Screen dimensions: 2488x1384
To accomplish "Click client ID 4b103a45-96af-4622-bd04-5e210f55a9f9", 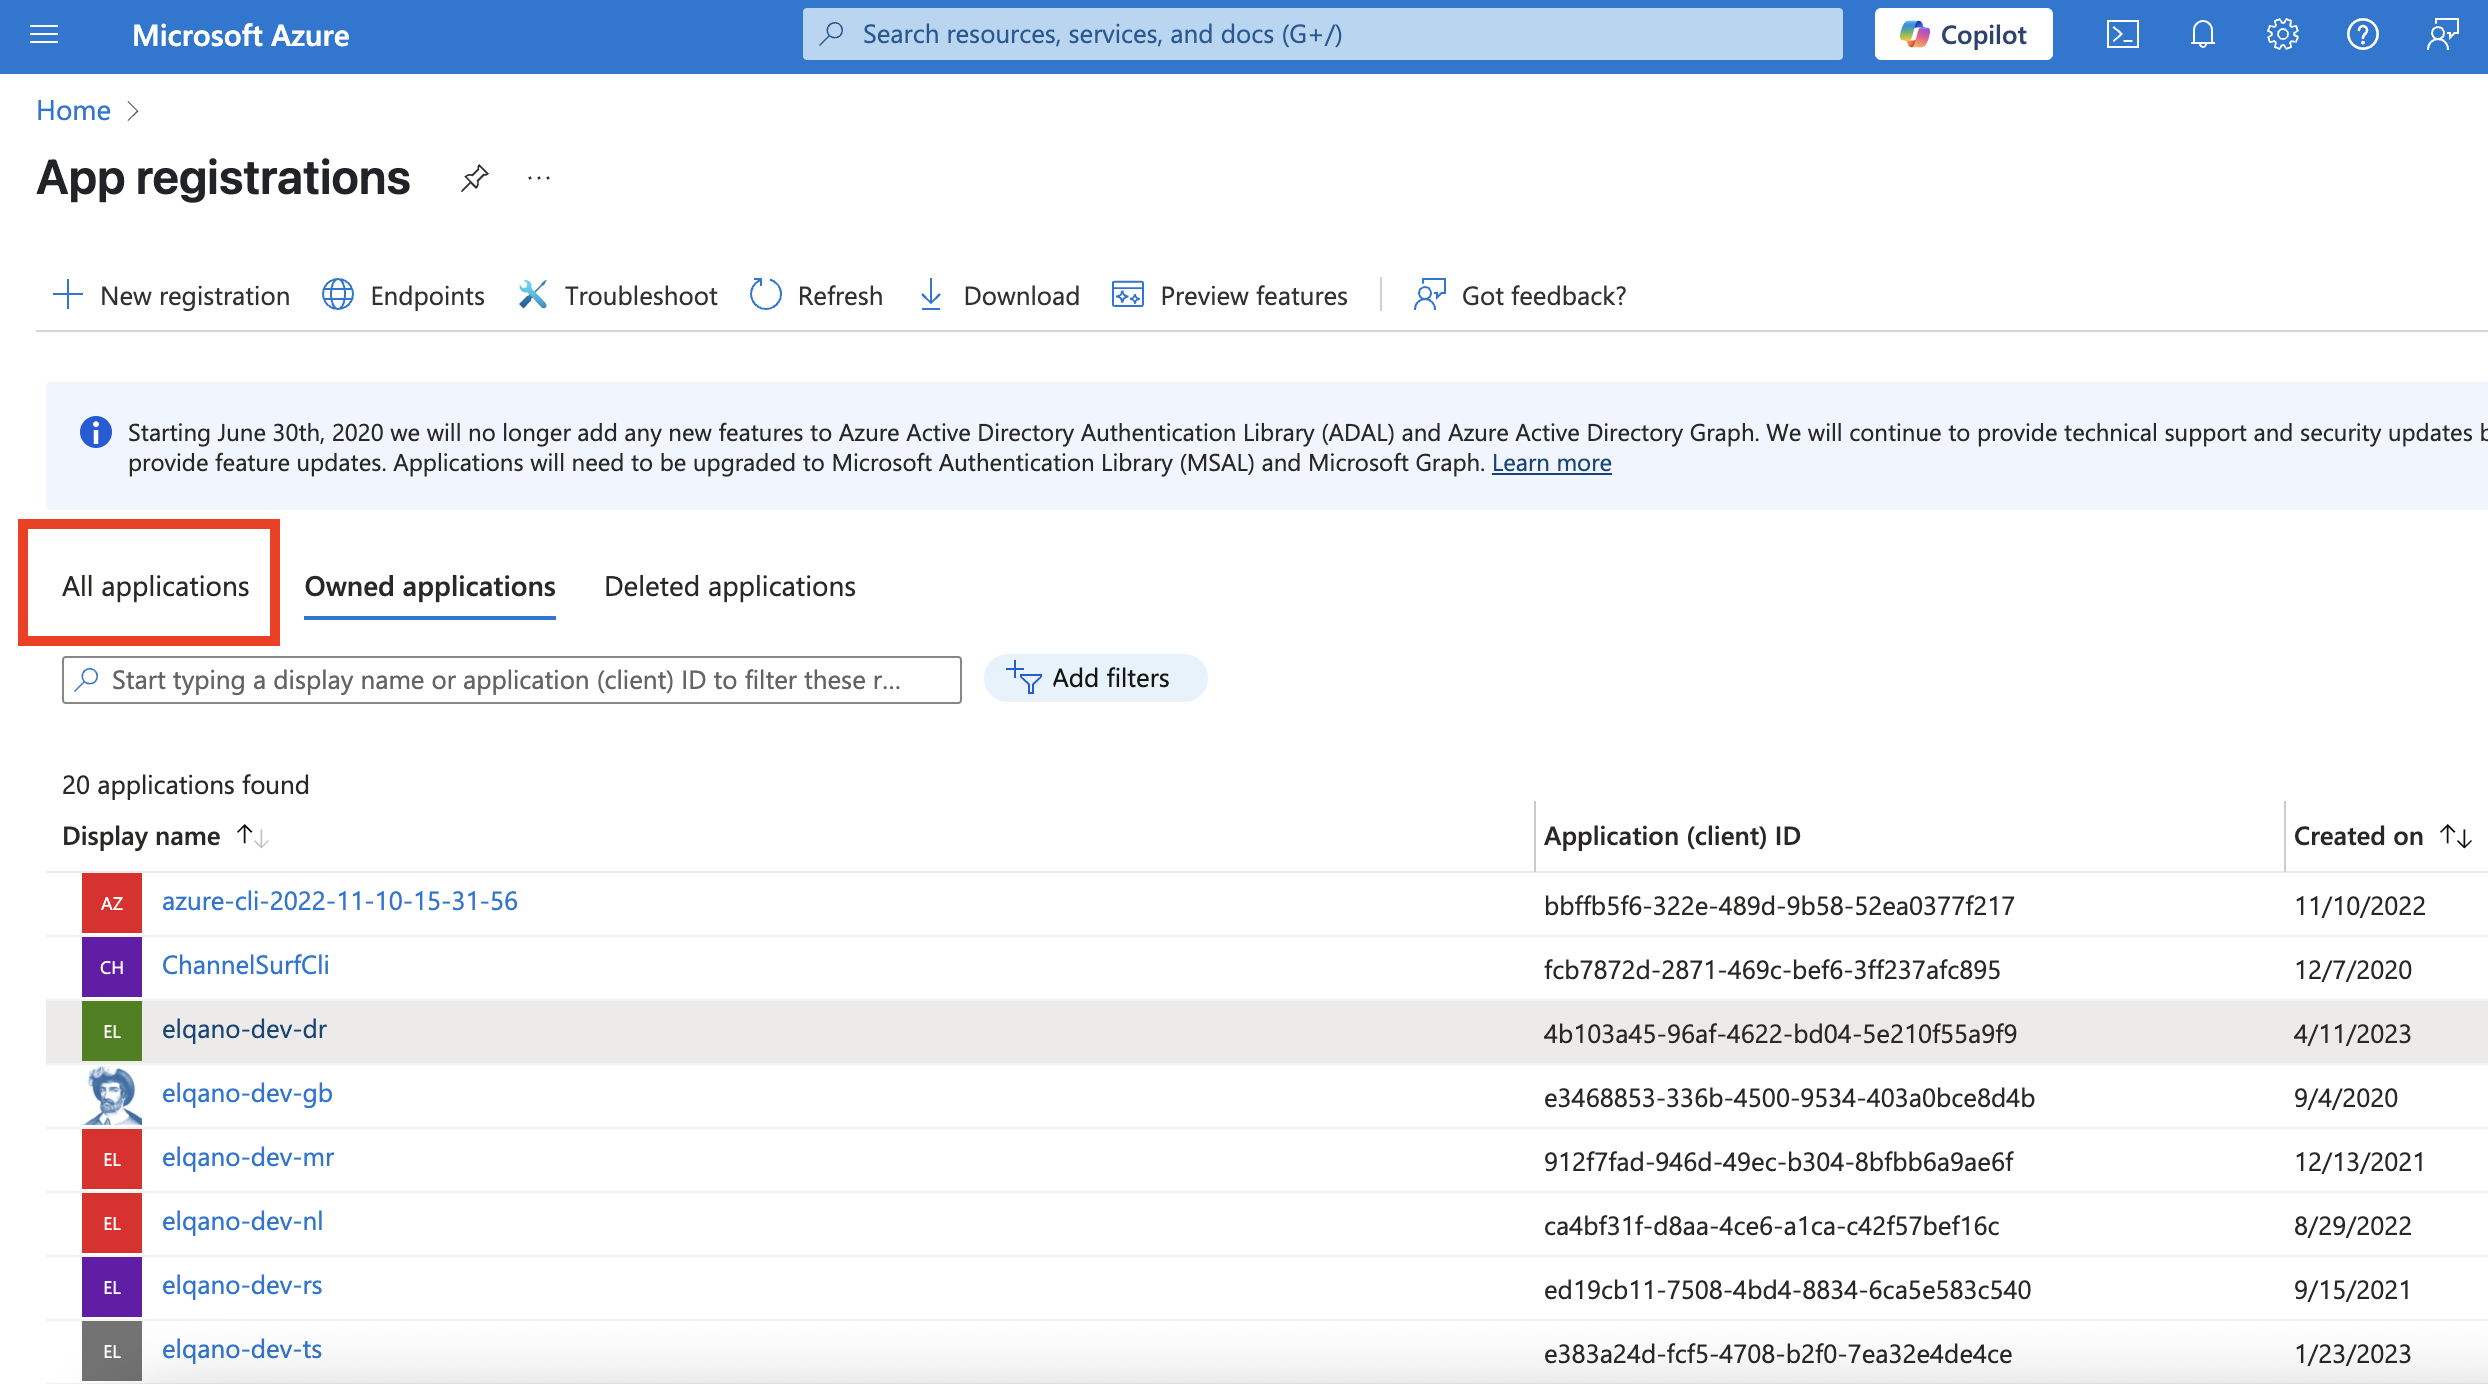I will point(1780,1033).
